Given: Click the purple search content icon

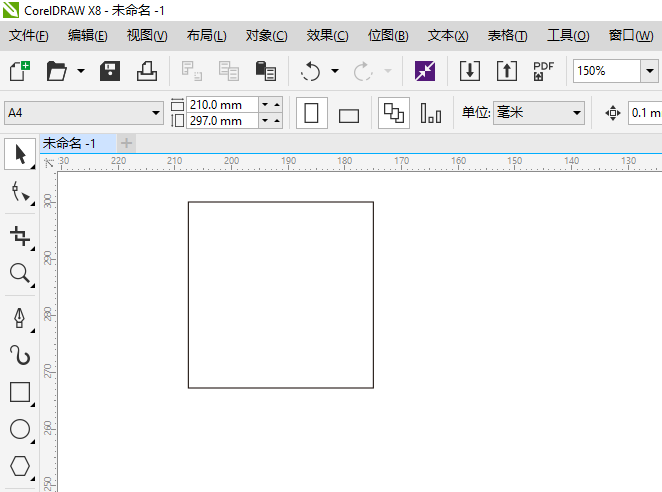Looking at the screenshot, I should point(425,71).
